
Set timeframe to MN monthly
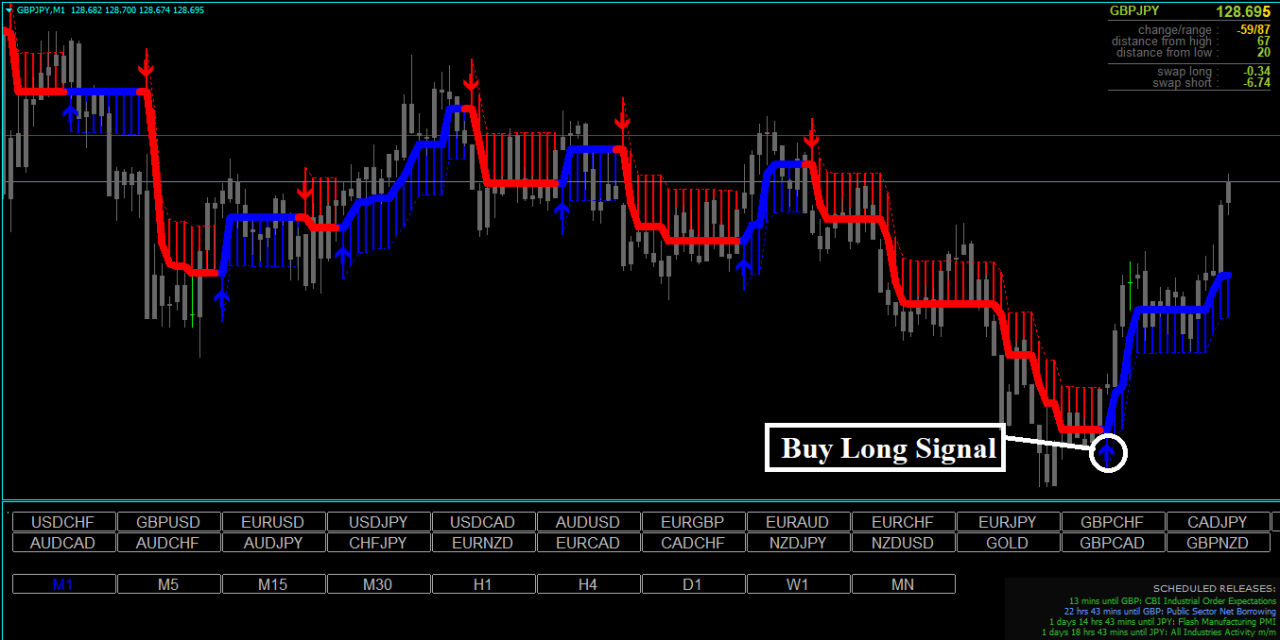coord(903,584)
